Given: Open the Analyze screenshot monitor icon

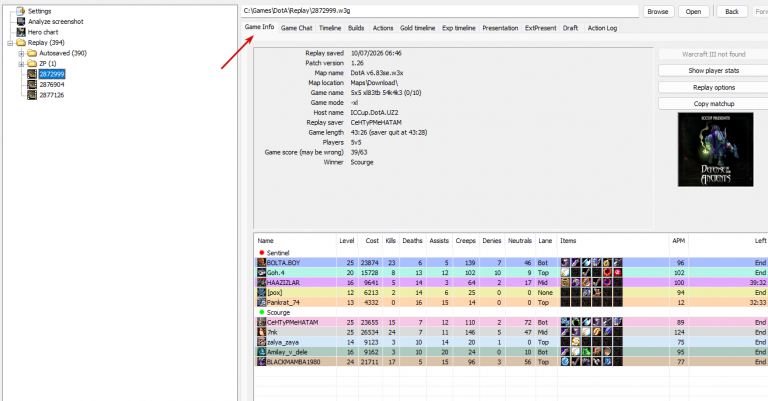Looking at the screenshot, I should point(21,22).
